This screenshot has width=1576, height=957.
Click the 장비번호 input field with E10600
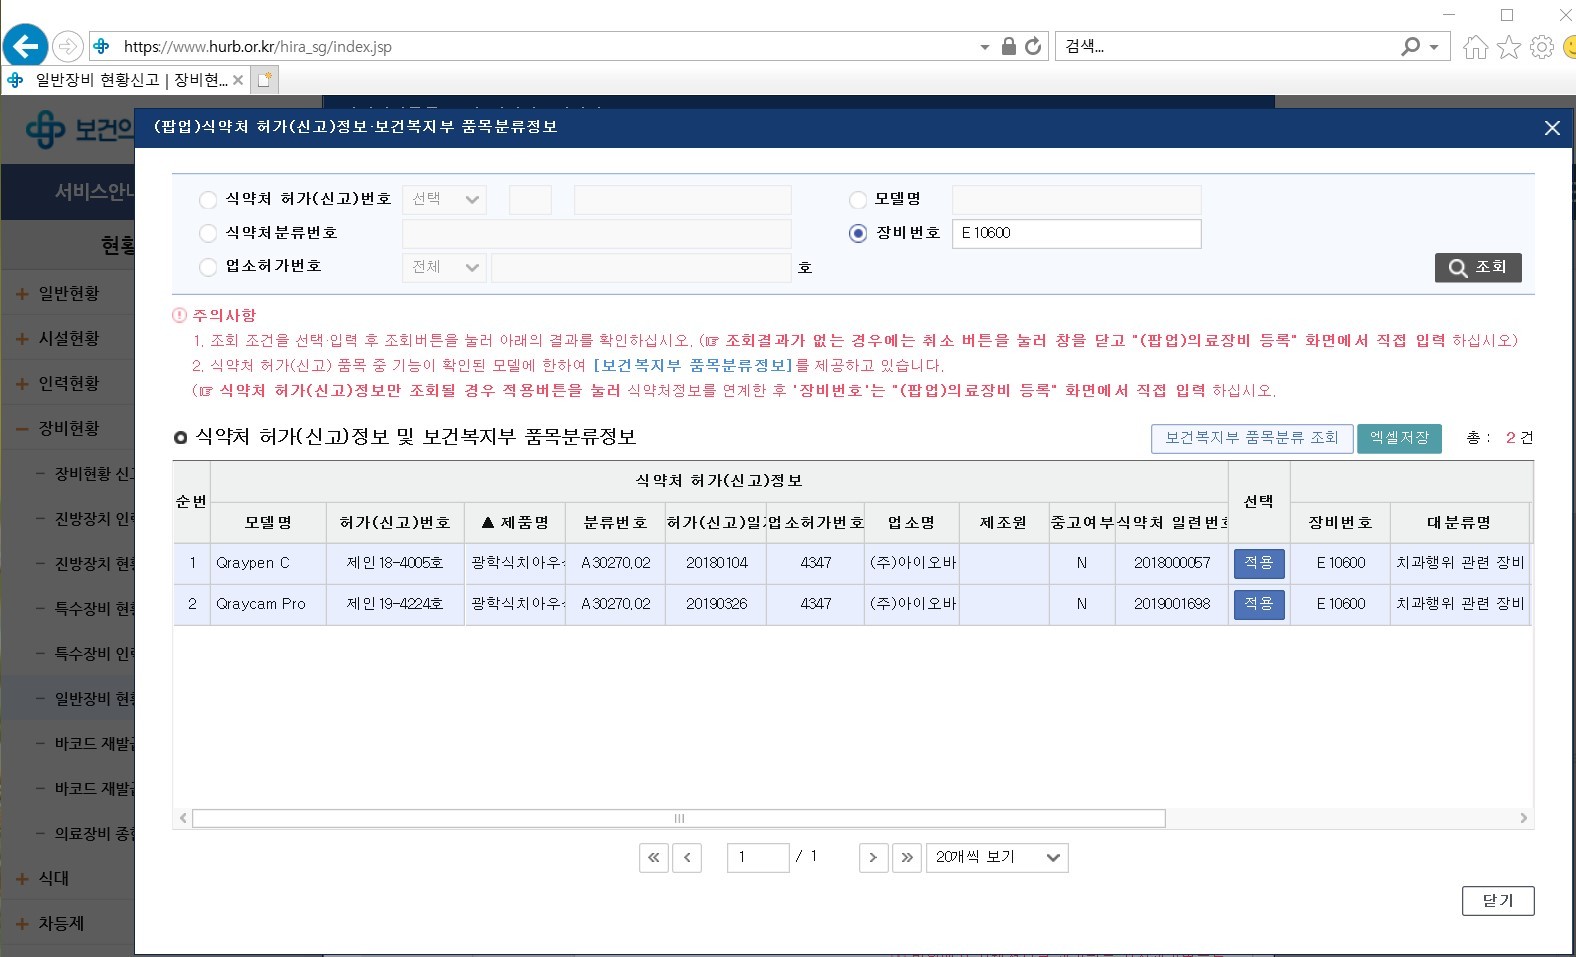click(1076, 233)
